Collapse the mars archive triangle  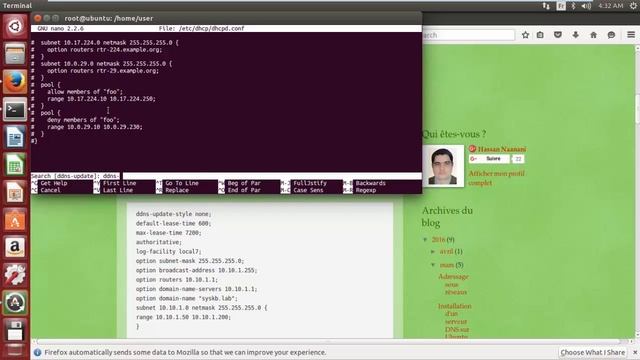point(433,265)
